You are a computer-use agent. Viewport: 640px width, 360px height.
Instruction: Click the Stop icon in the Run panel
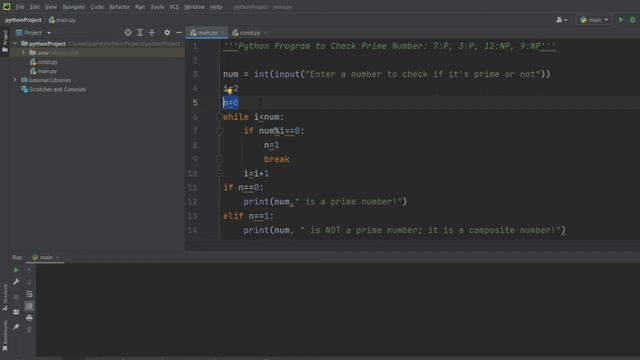pyautogui.click(x=16, y=297)
